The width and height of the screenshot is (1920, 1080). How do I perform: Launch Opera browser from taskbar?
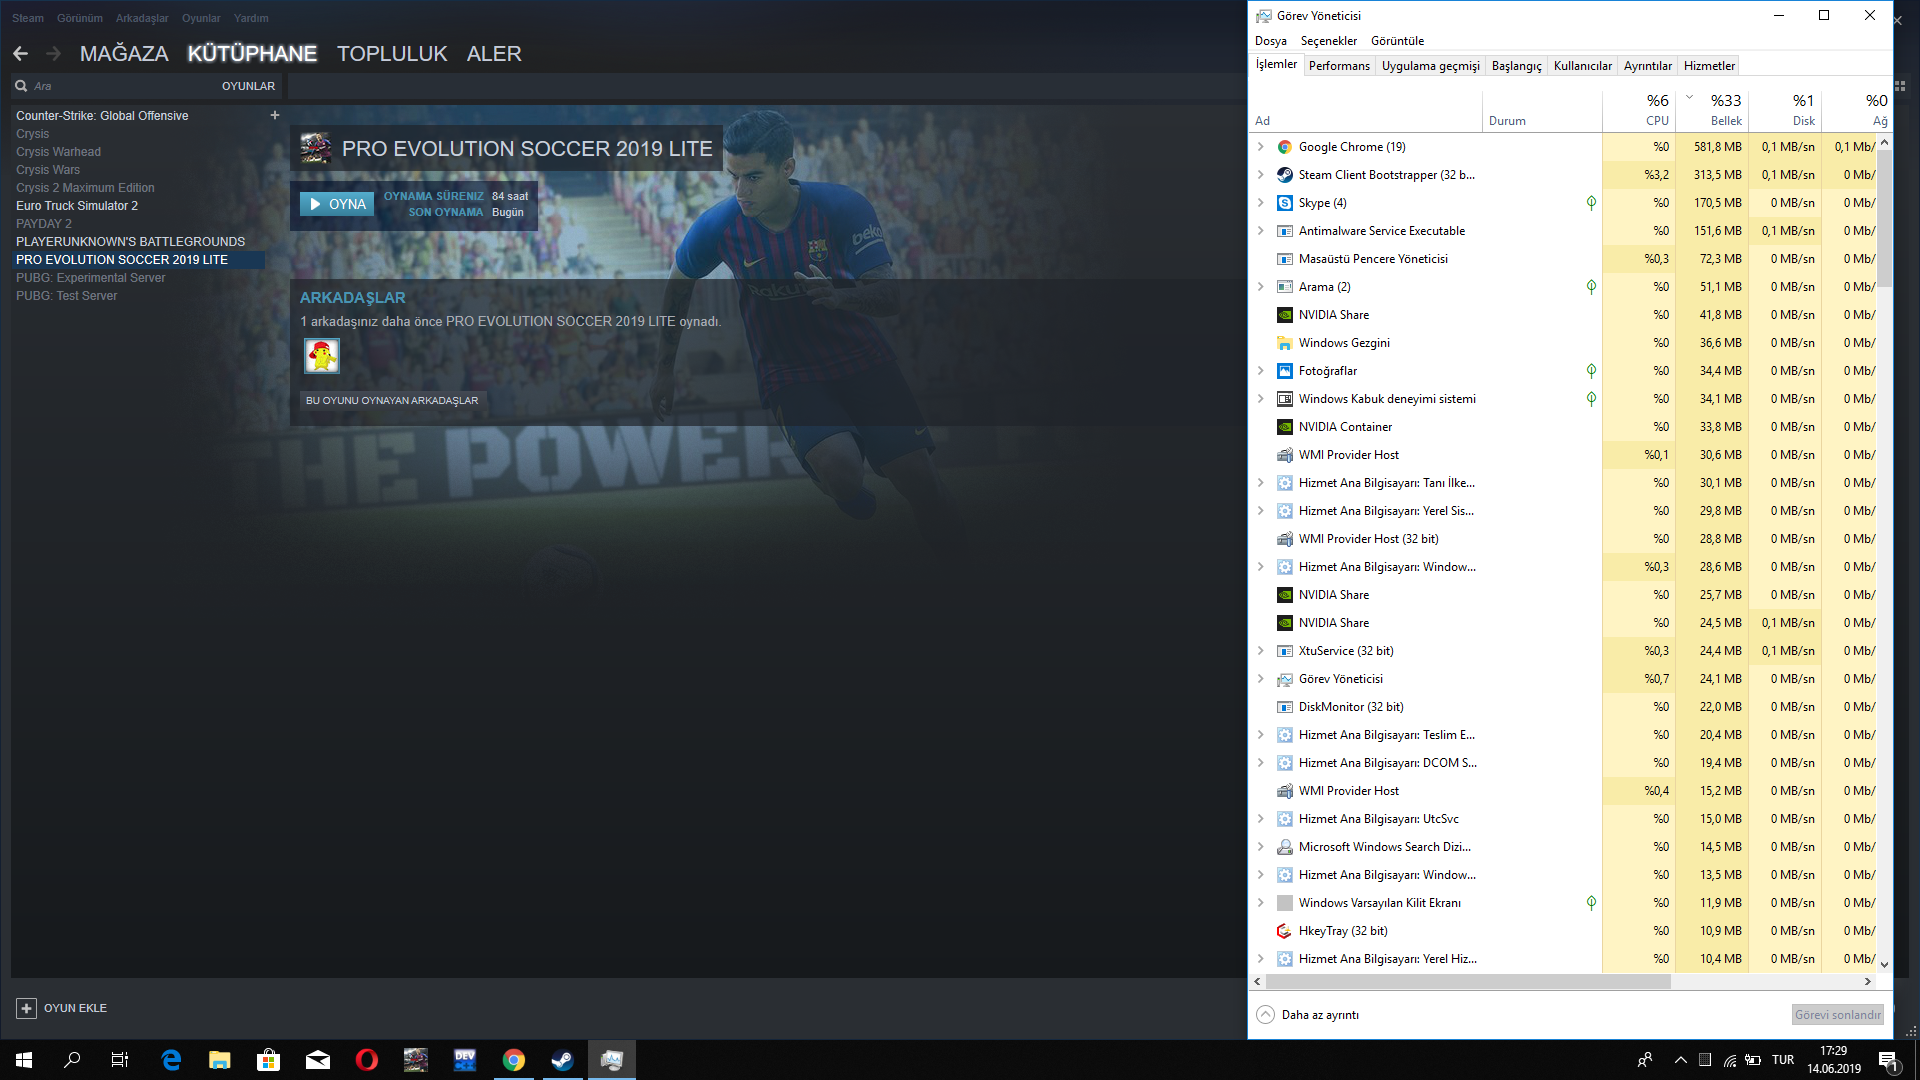(367, 1060)
